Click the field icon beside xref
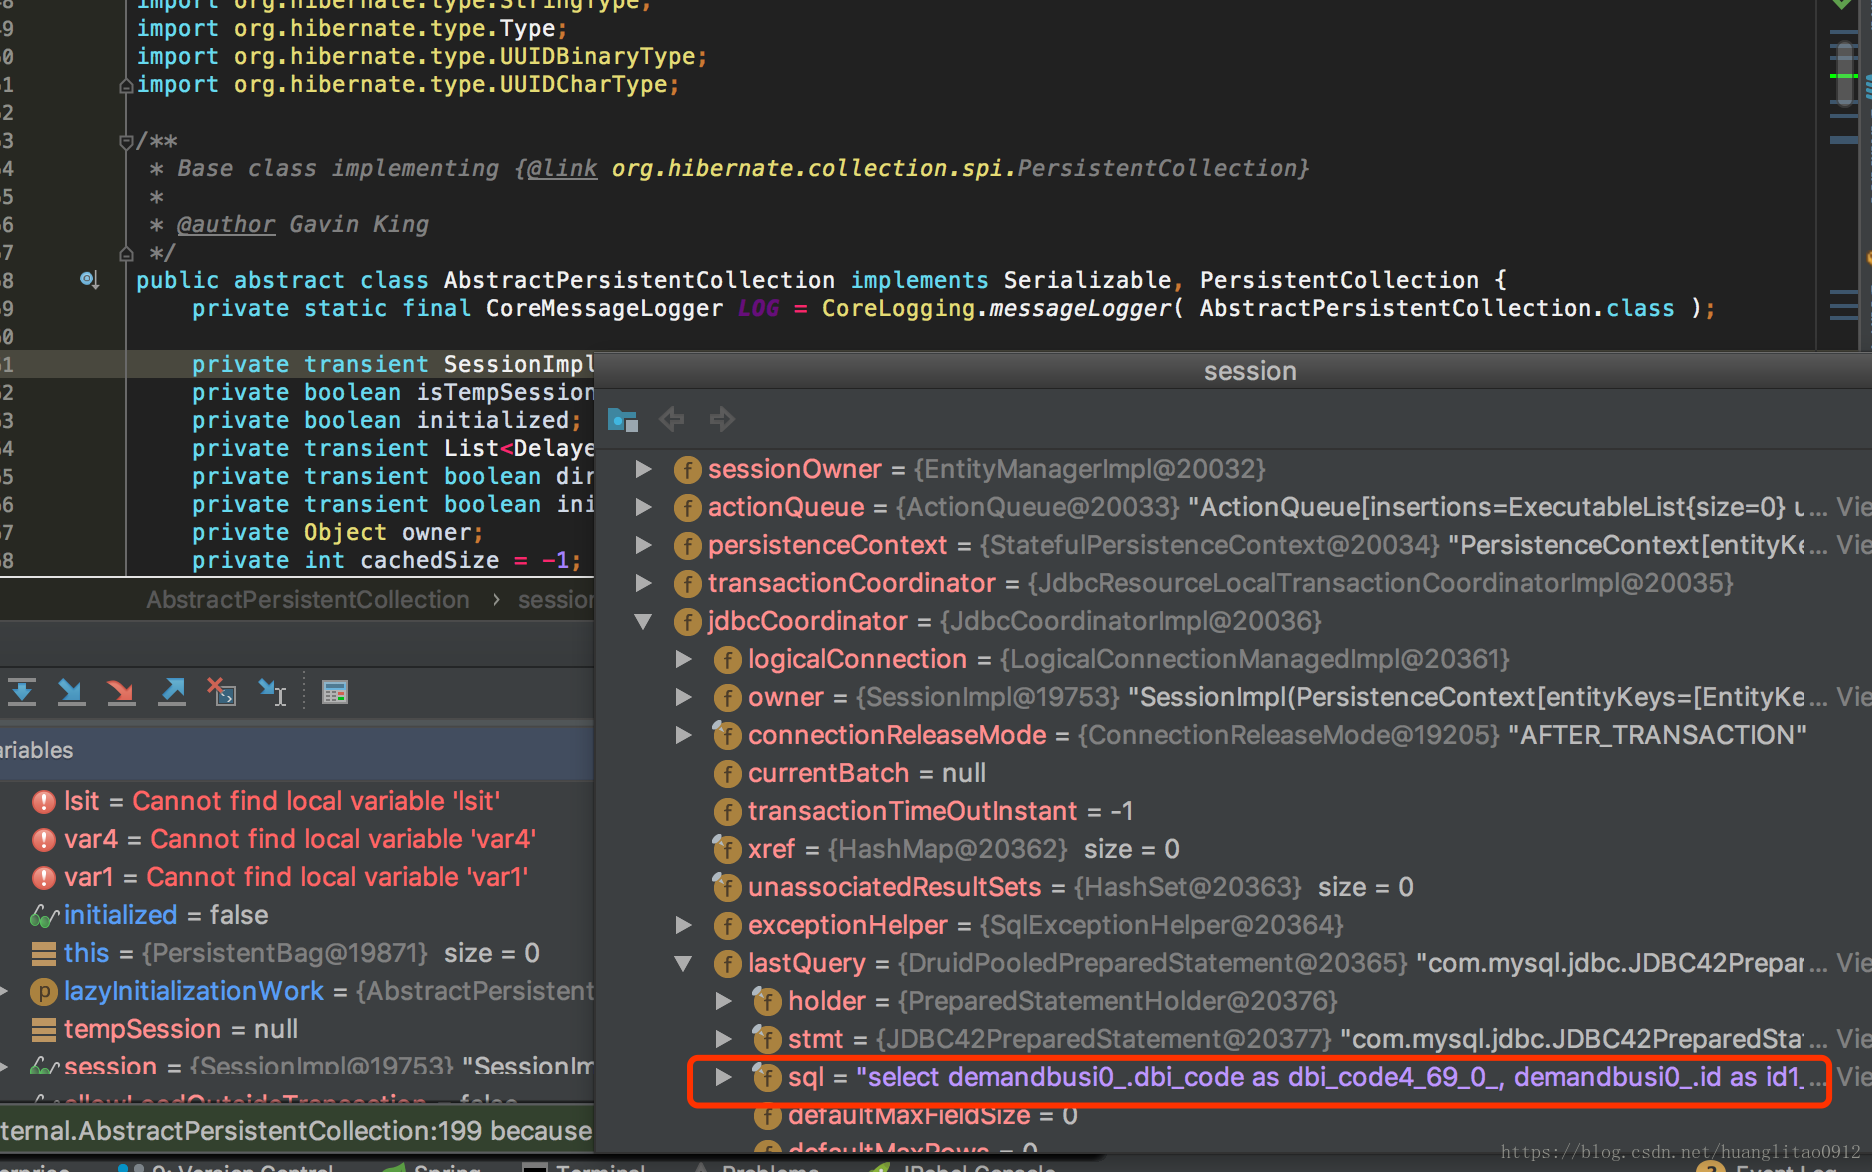Screen dimensions: 1872x1172 click(727, 850)
